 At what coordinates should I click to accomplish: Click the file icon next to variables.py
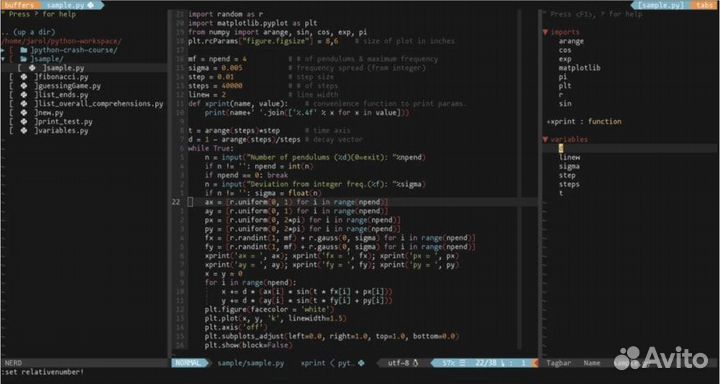click(23, 131)
